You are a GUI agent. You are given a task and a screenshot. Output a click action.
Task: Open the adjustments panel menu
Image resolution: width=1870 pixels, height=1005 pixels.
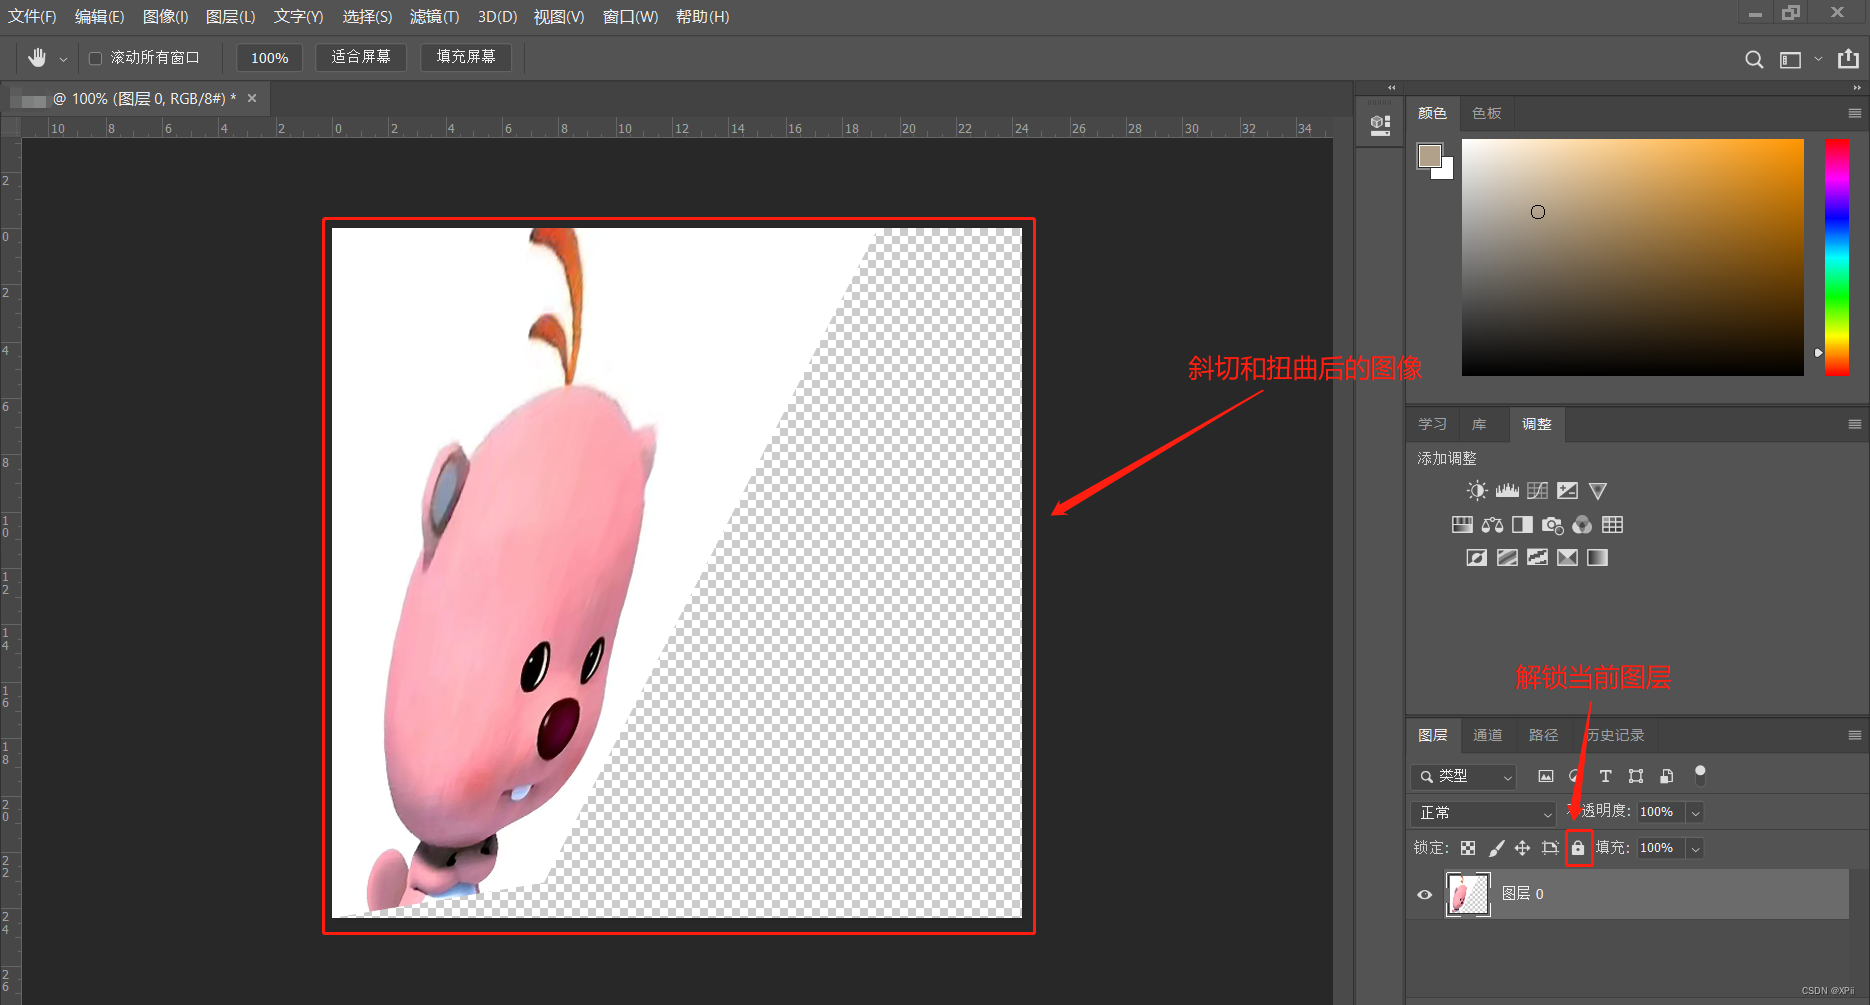[1855, 424]
